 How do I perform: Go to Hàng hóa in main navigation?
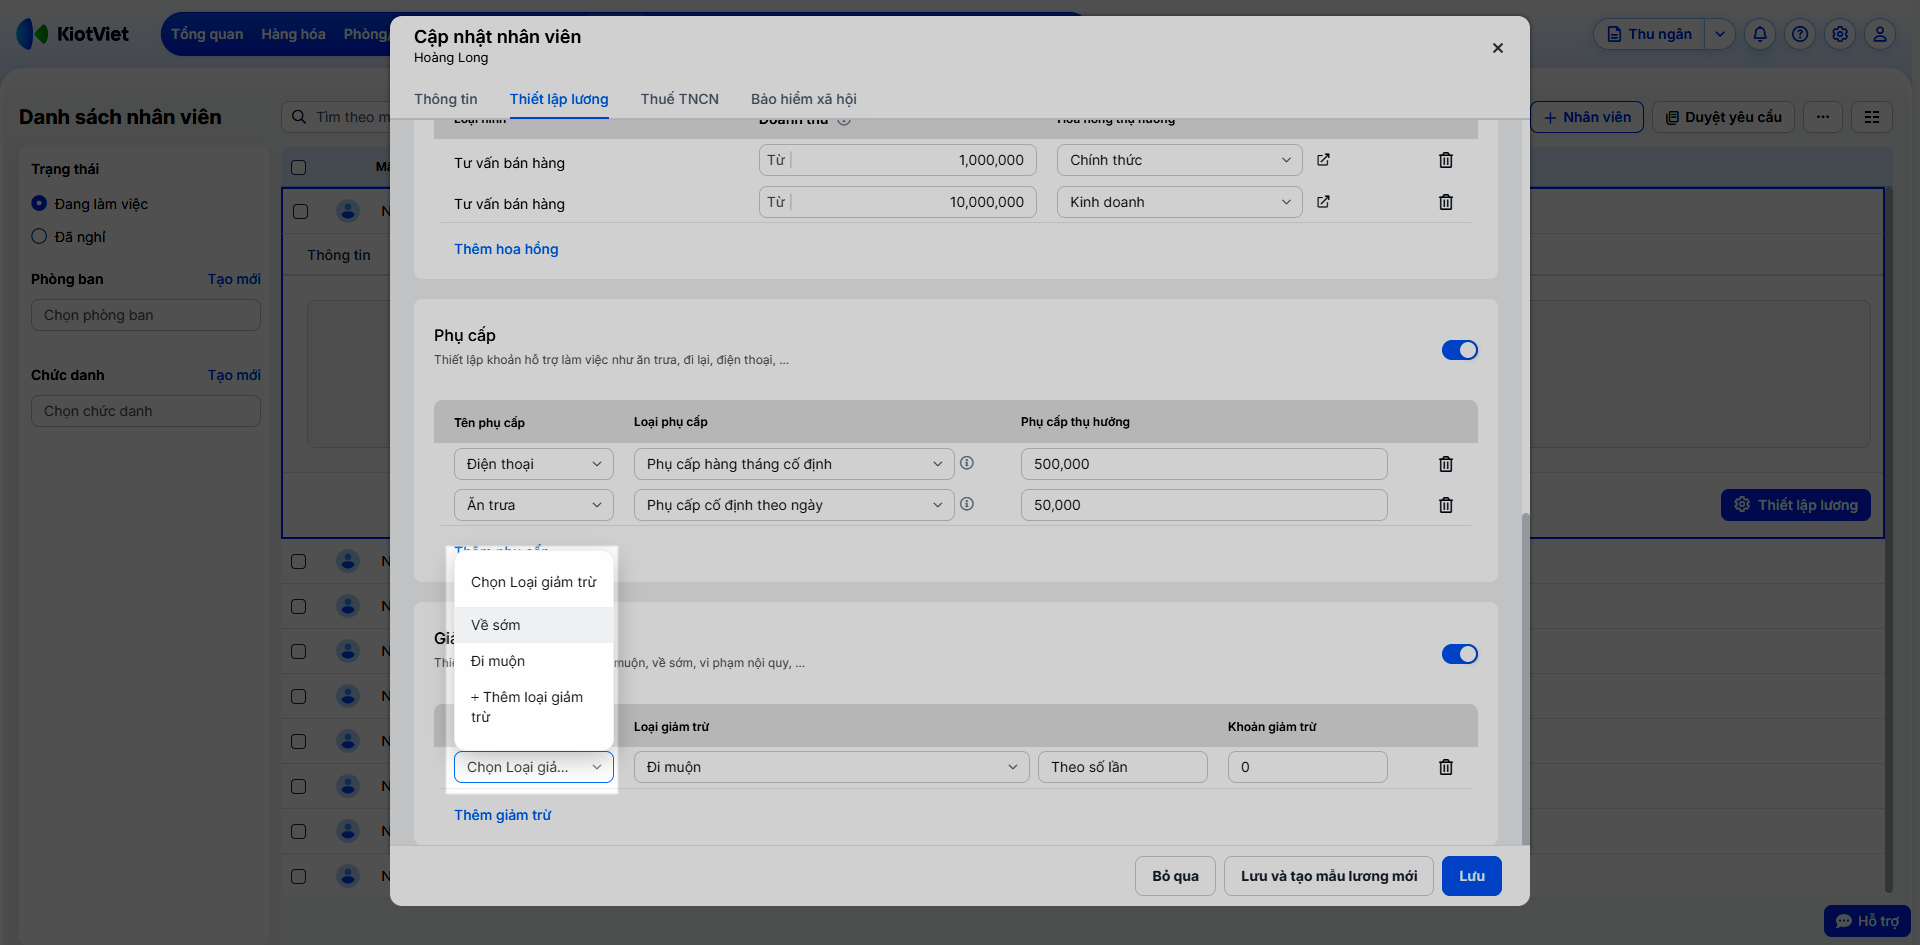pyautogui.click(x=294, y=34)
